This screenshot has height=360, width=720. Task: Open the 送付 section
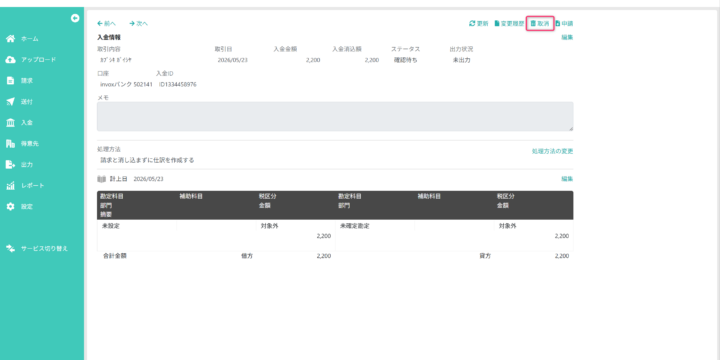[x=19, y=102]
